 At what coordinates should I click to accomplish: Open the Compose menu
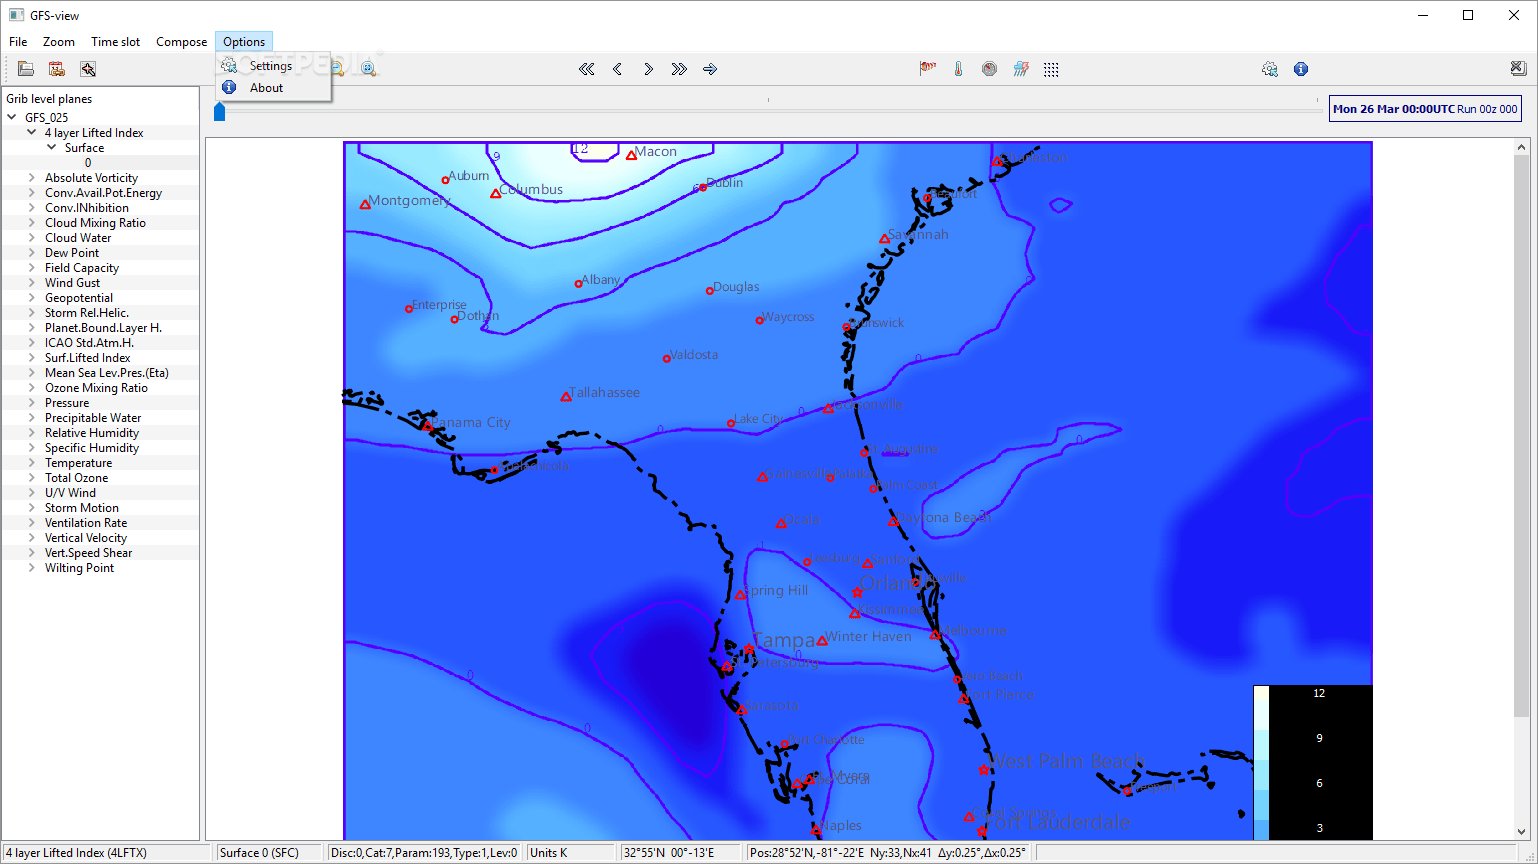pos(181,42)
